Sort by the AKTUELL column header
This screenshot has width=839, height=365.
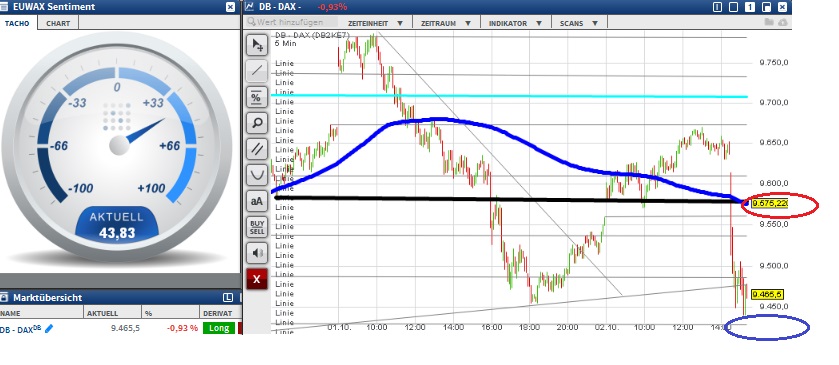[113, 313]
